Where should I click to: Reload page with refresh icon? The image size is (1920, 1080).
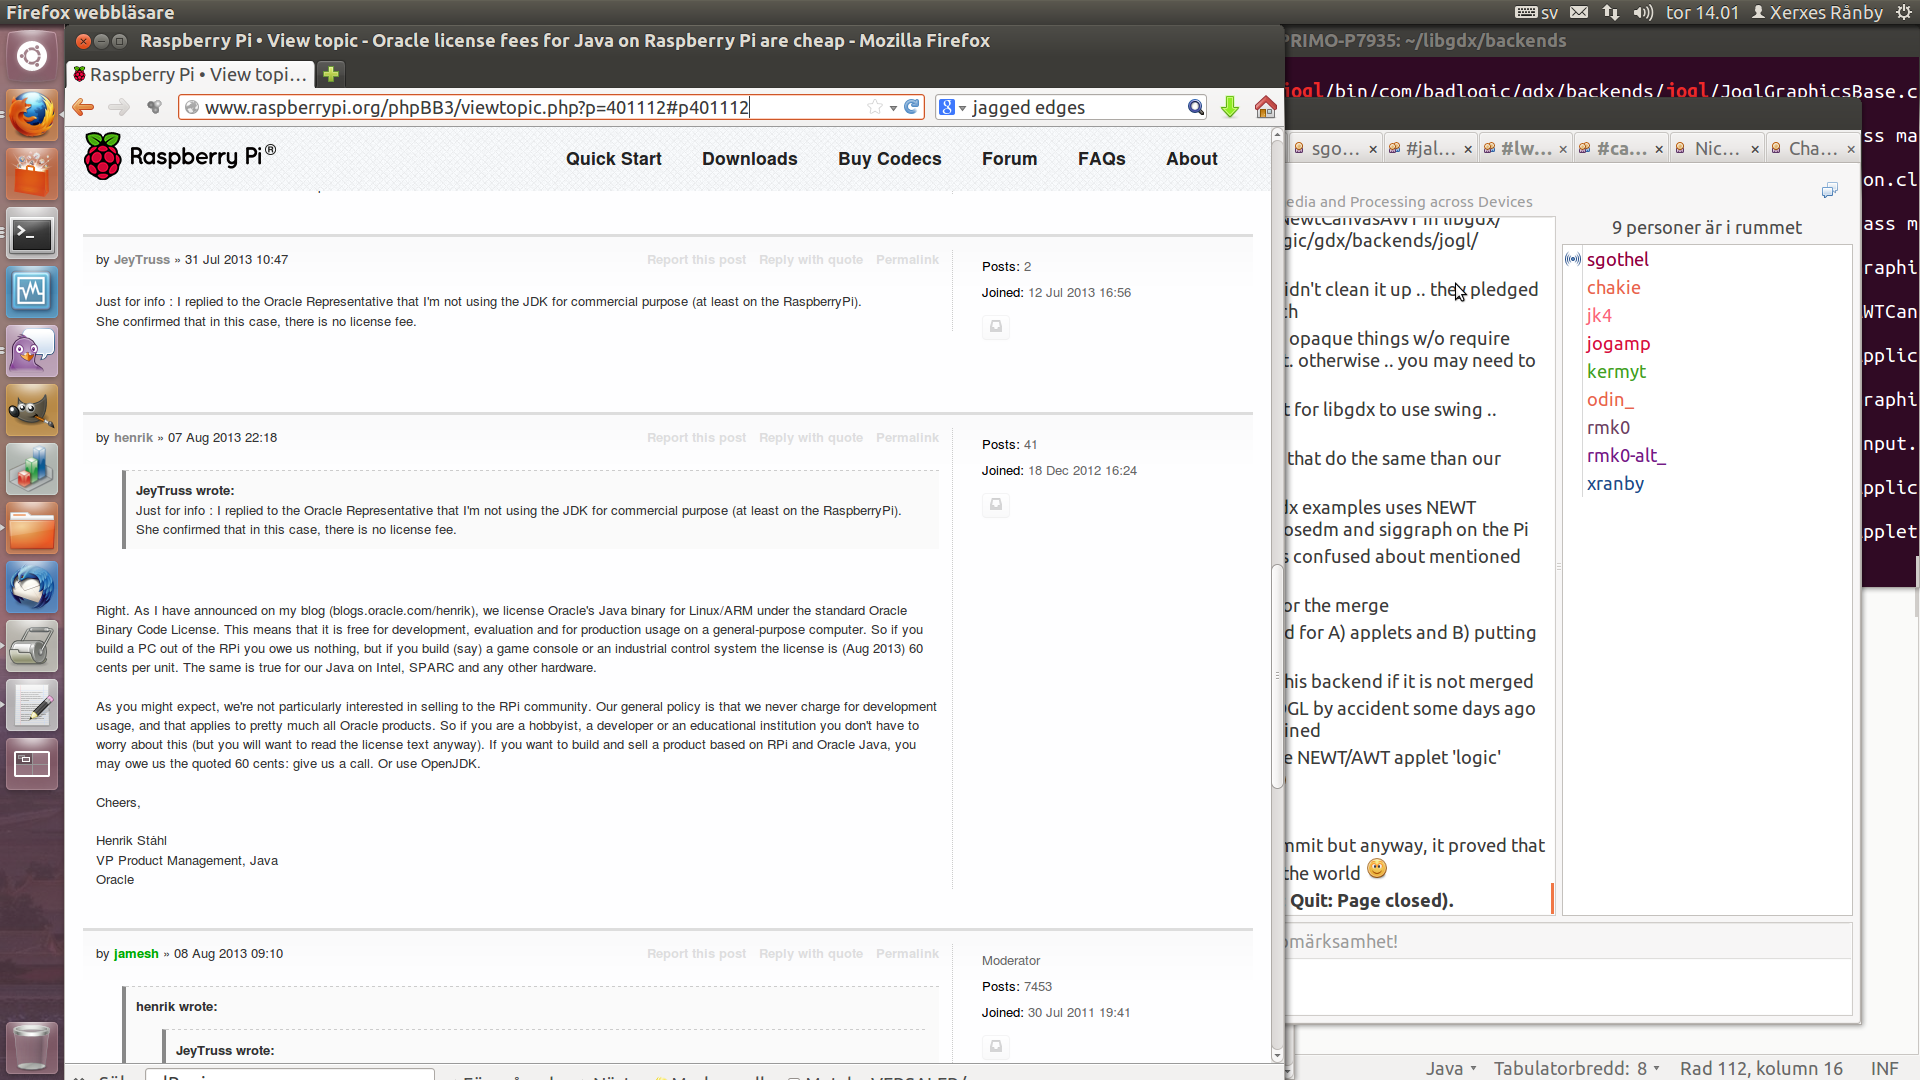(x=911, y=107)
